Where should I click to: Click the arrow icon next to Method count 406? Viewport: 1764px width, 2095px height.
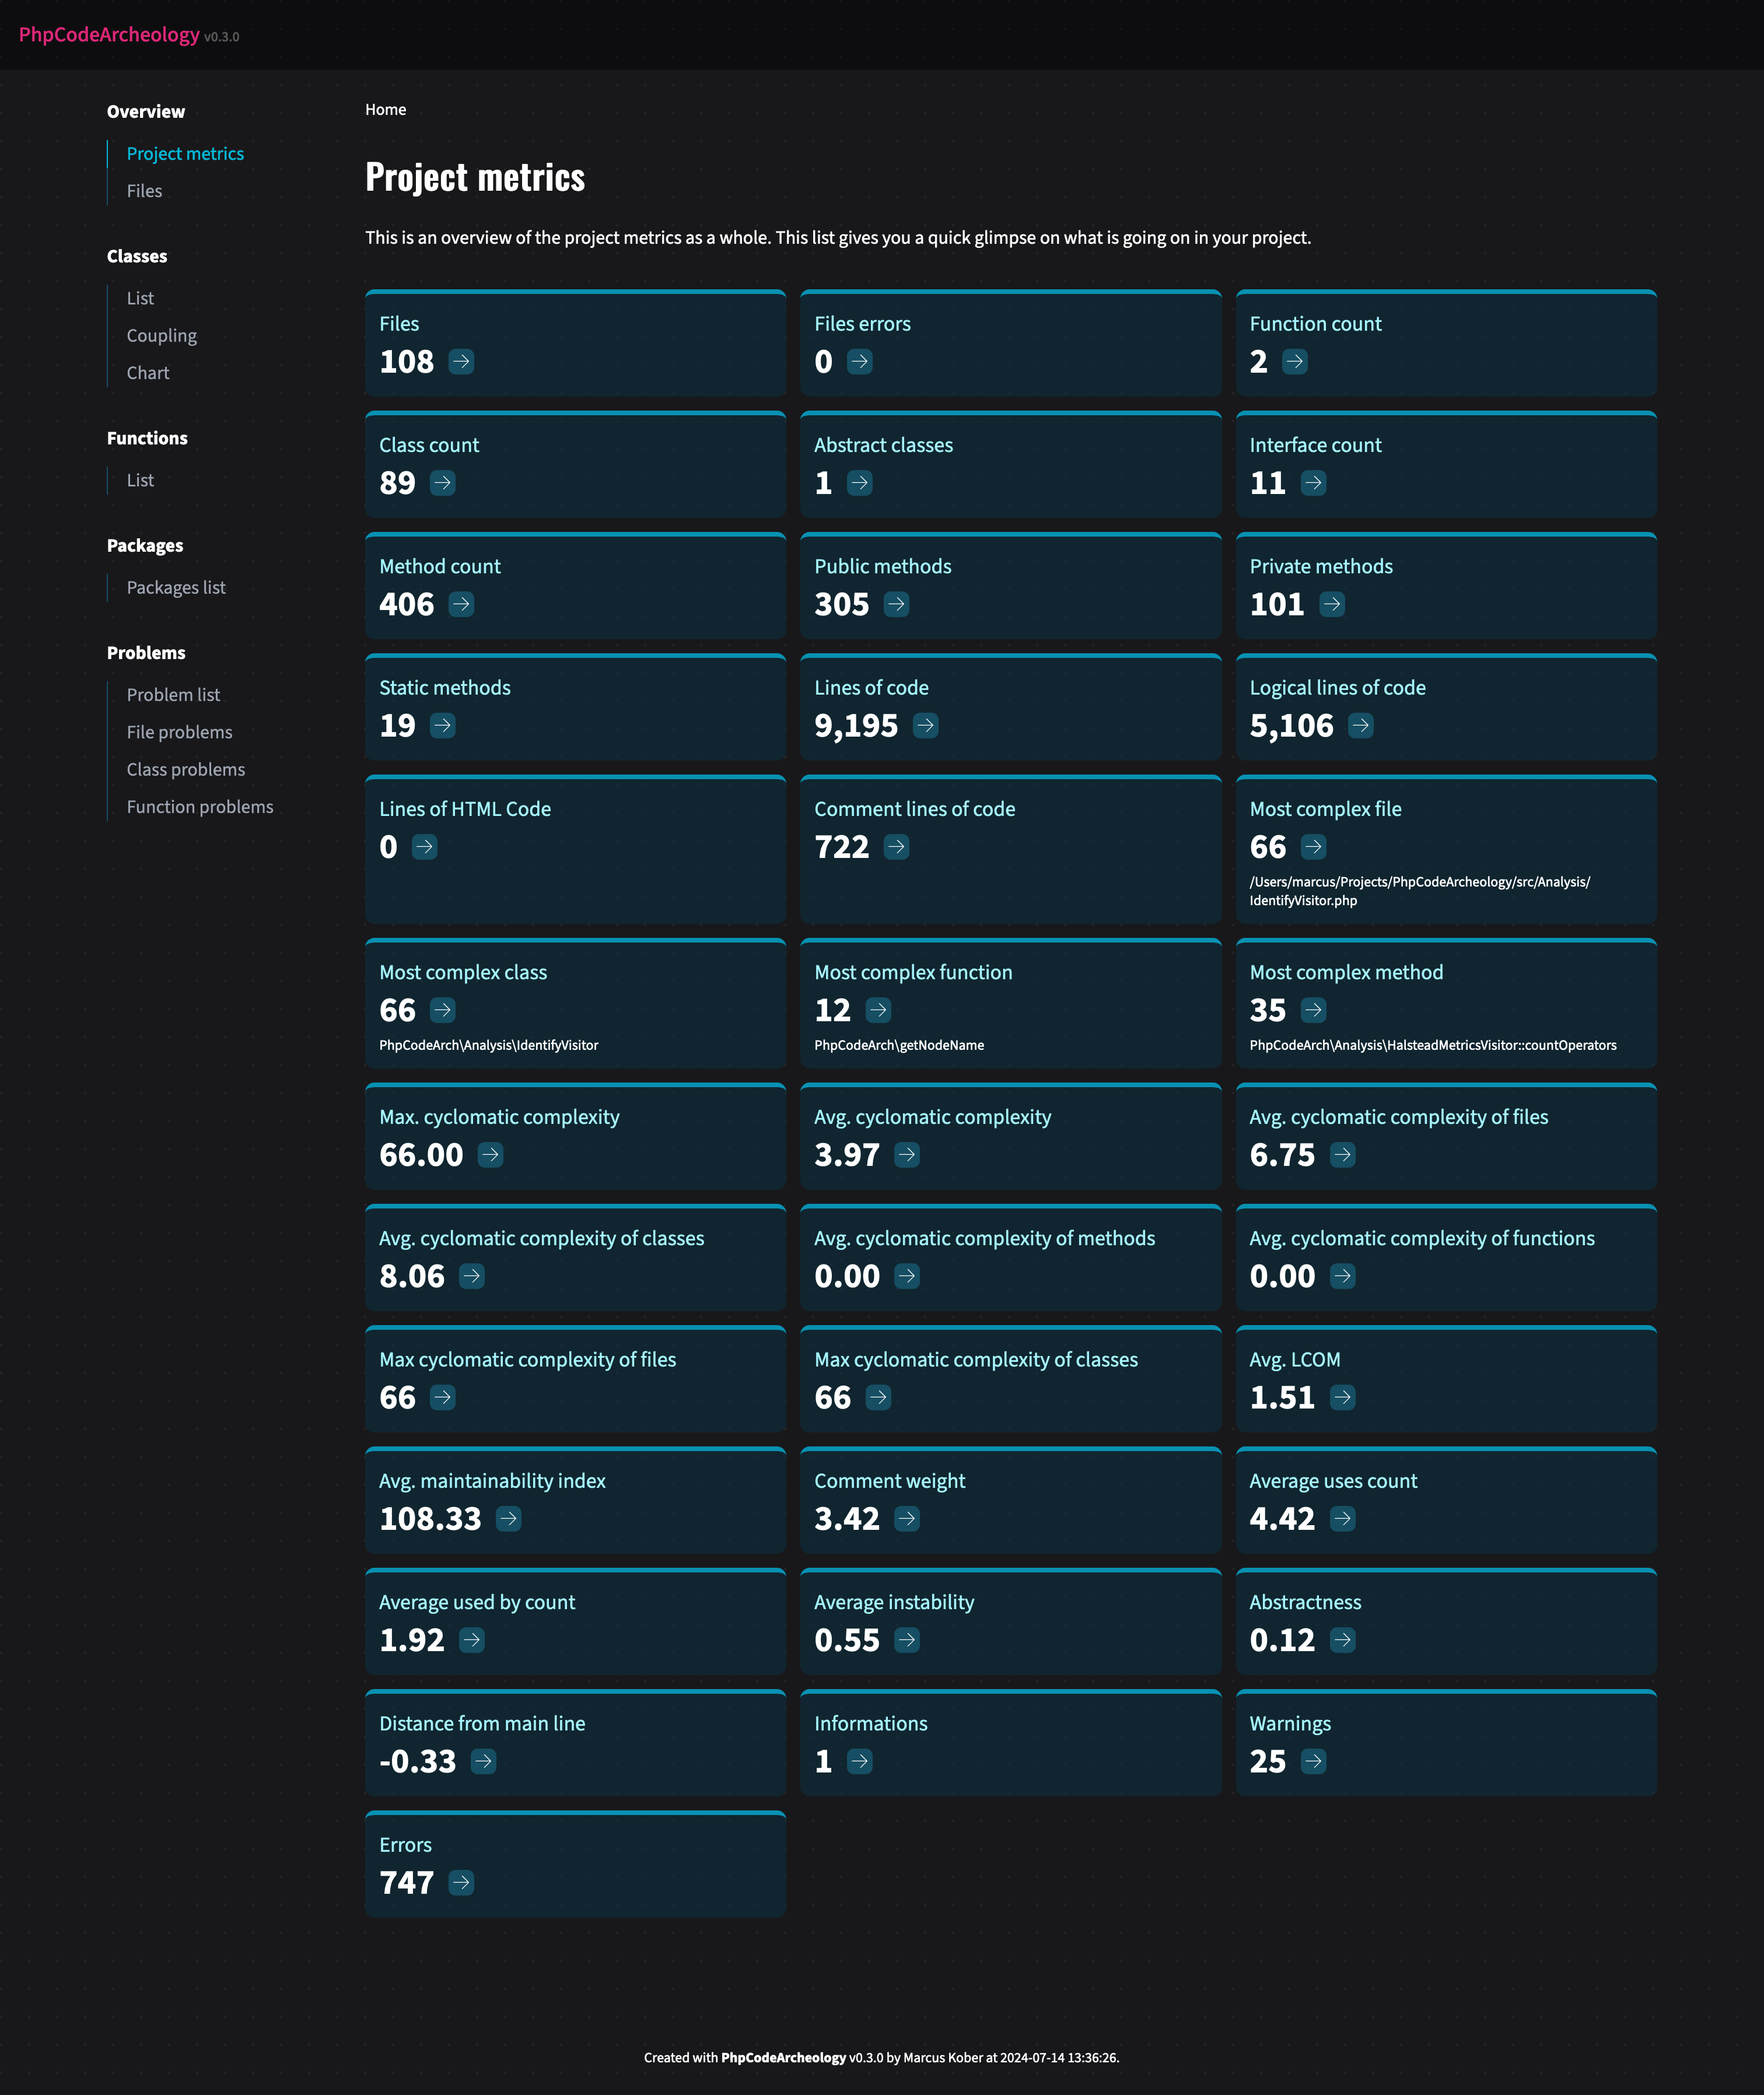point(461,604)
